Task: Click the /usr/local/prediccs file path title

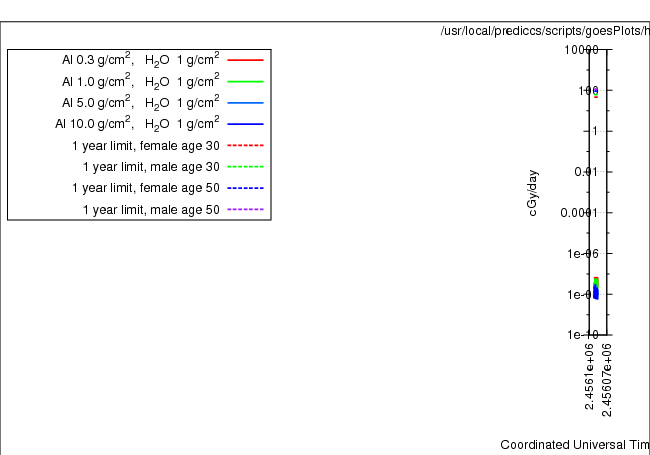Action: (x=544, y=31)
